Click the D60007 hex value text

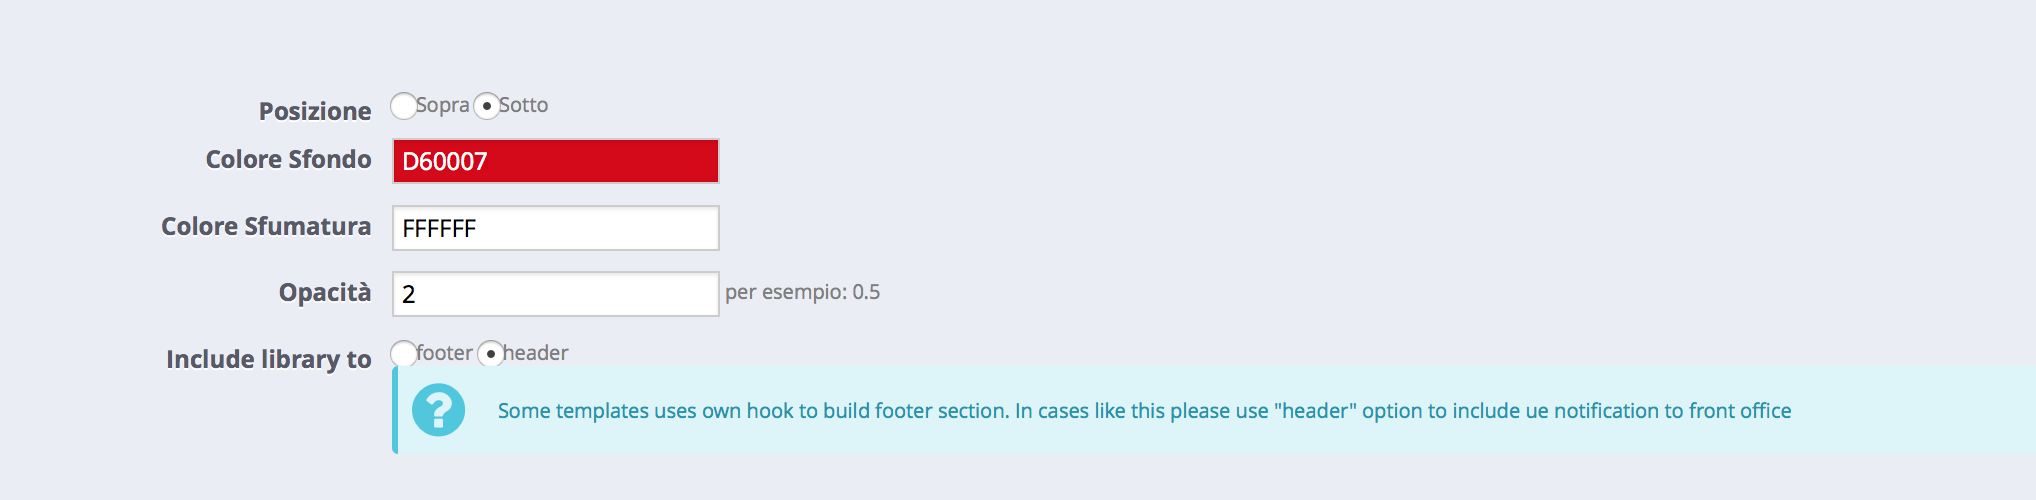445,161
